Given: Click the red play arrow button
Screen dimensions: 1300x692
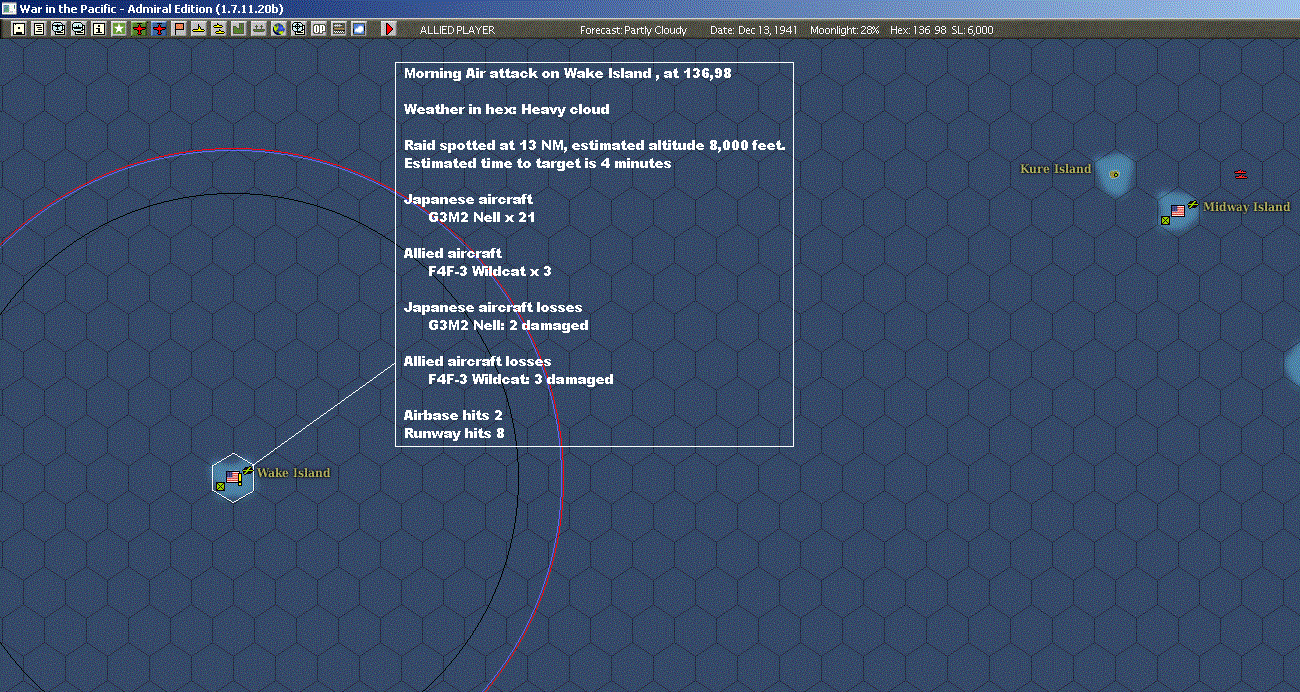Looking at the screenshot, I should 389,29.
